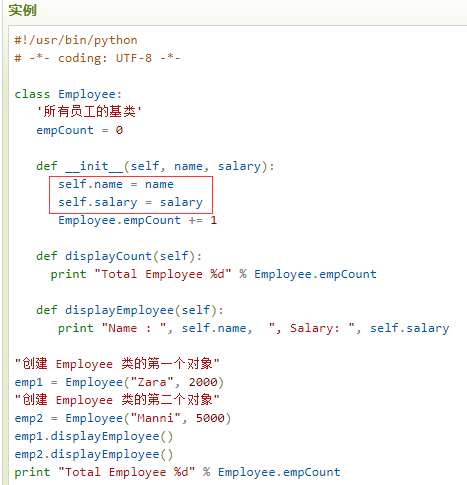Click the self.name = name line
This screenshot has height=485, width=467.
[x=116, y=184]
